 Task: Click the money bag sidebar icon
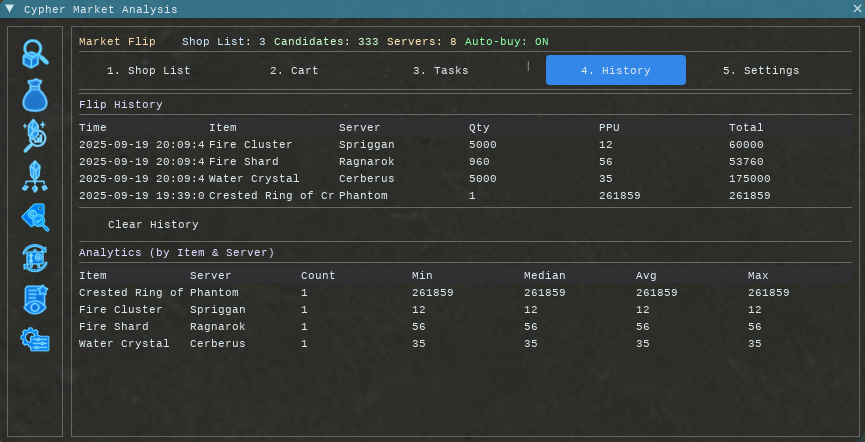pyautogui.click(x=35, y=95)
